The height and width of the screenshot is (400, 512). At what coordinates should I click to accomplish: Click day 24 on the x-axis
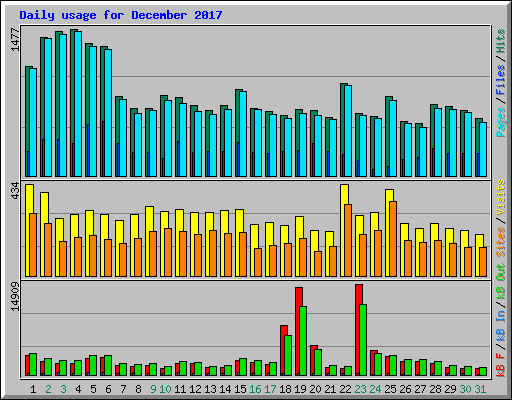point(375,389)
